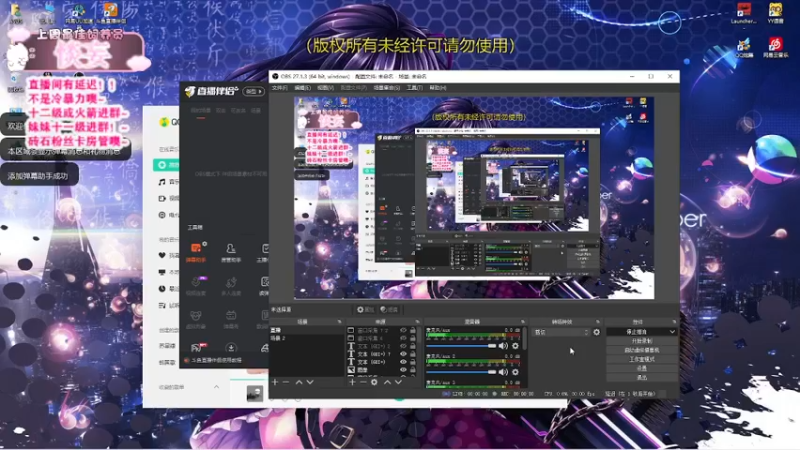Add a new scene with plus icon

pyautogui.click(x=275, y=382)
